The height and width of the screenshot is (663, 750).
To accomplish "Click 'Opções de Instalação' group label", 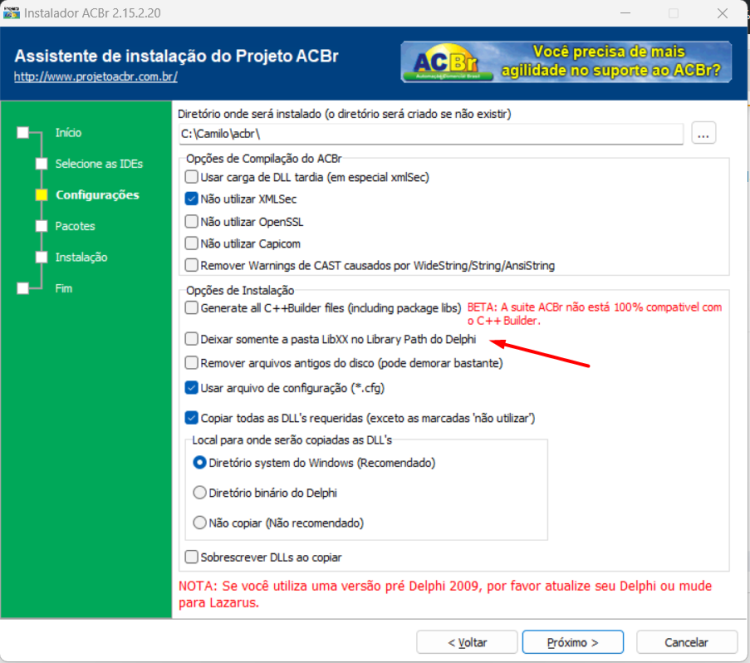I will [240, 290].
